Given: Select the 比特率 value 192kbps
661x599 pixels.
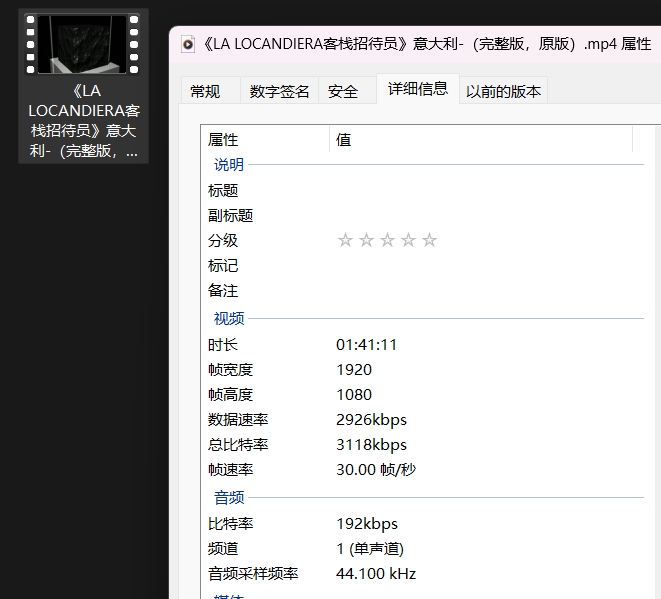Looking at the screenshot, I should (367, 524).
